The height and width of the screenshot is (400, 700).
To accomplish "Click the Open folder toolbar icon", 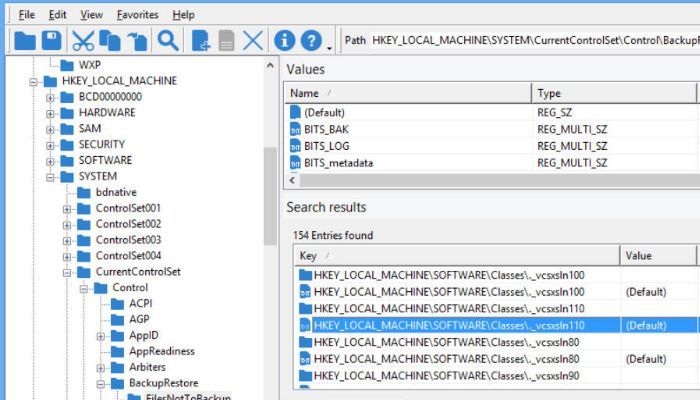I will tap(24, 41).
